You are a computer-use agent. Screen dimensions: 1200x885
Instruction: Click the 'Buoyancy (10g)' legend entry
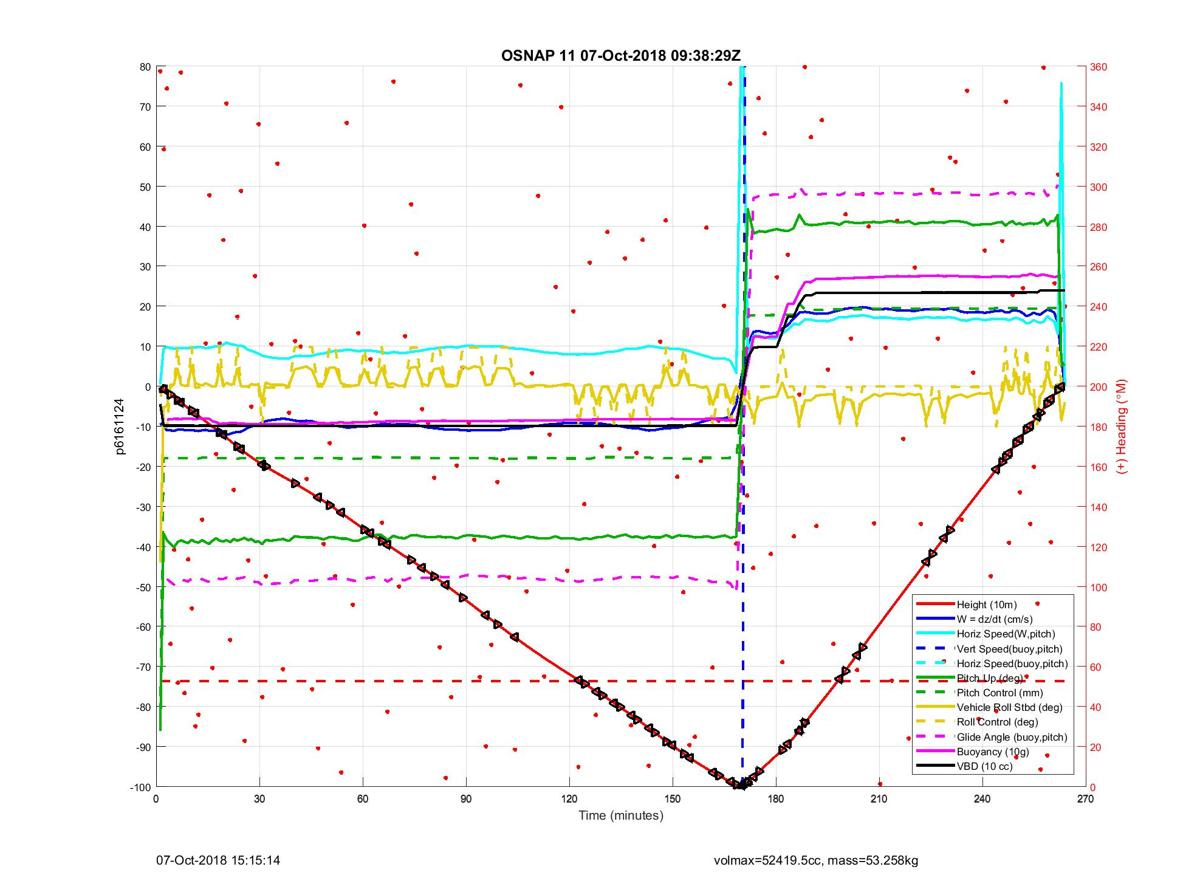[993, 753]
